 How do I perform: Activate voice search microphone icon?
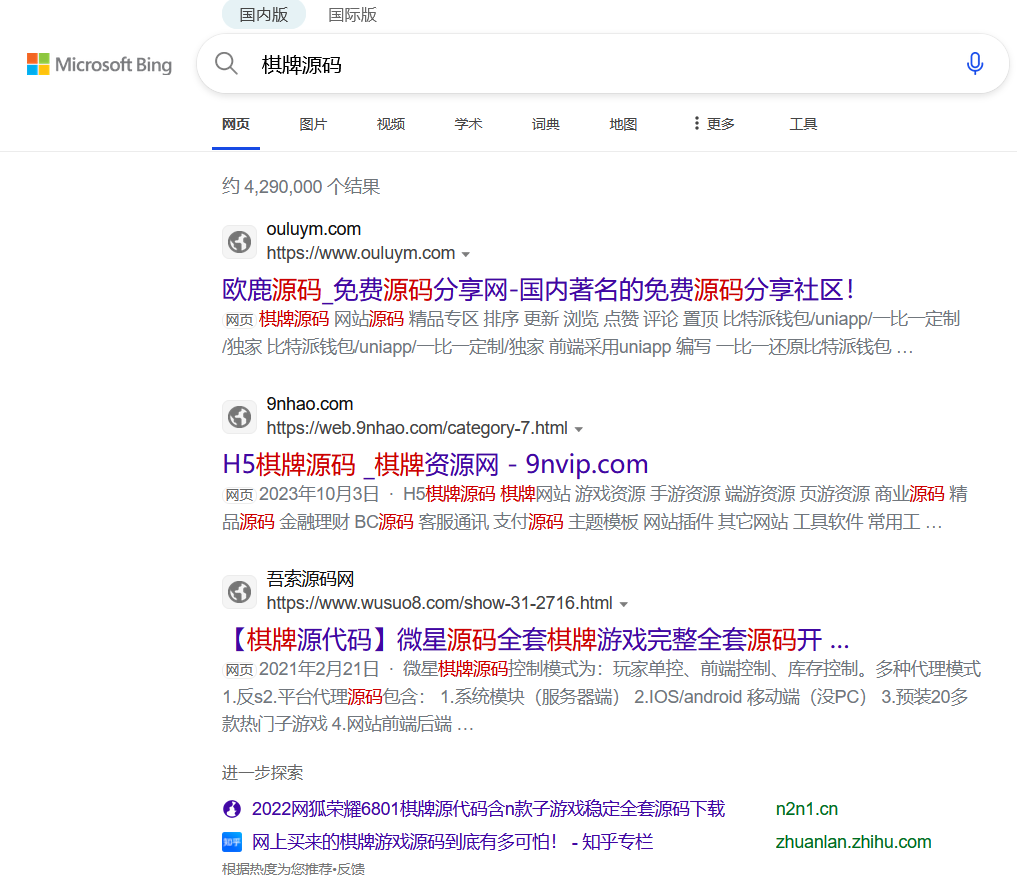tap(974, 64)
